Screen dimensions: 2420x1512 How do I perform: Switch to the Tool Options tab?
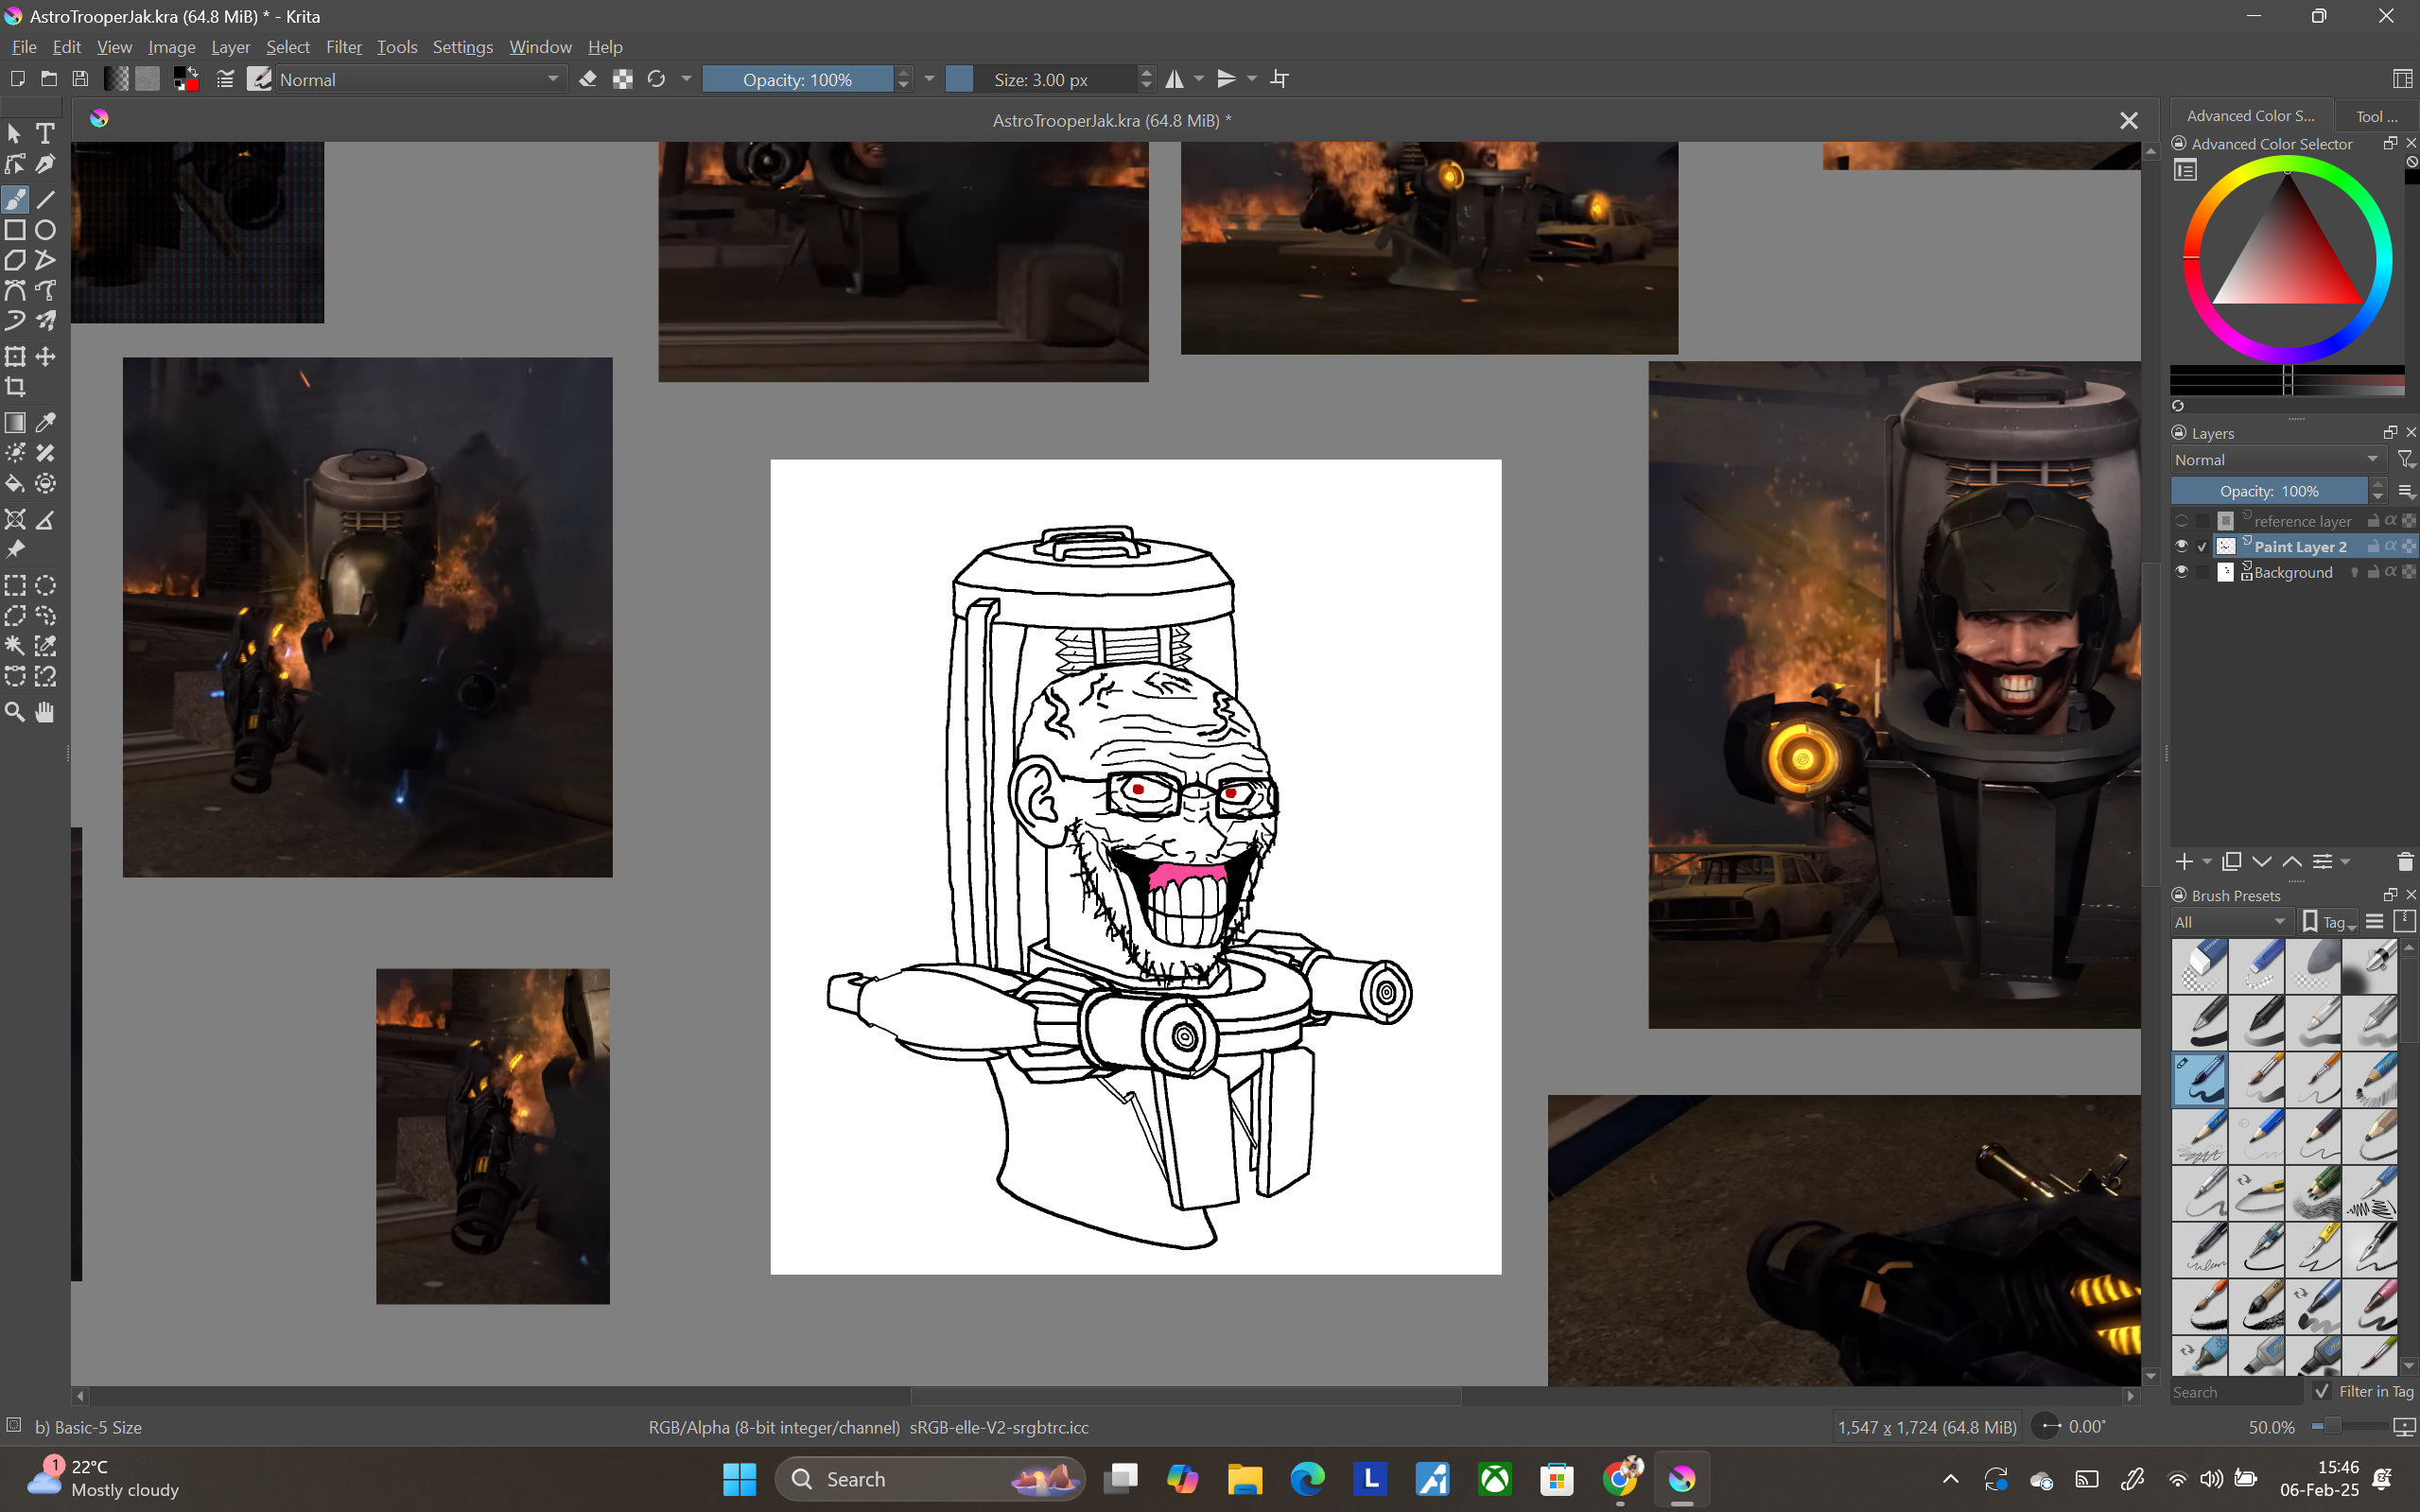[x=2376, y=116]
